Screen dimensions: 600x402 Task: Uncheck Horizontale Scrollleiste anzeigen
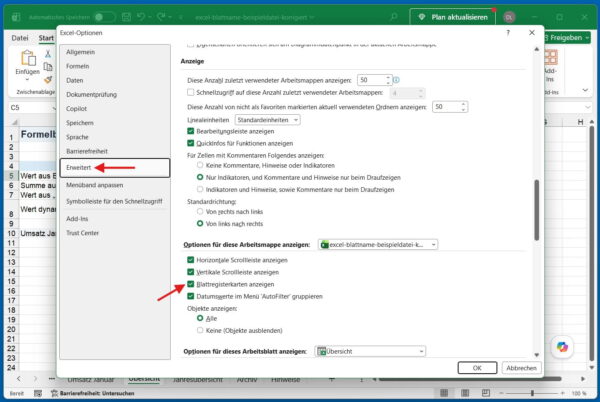pos(191,260)
